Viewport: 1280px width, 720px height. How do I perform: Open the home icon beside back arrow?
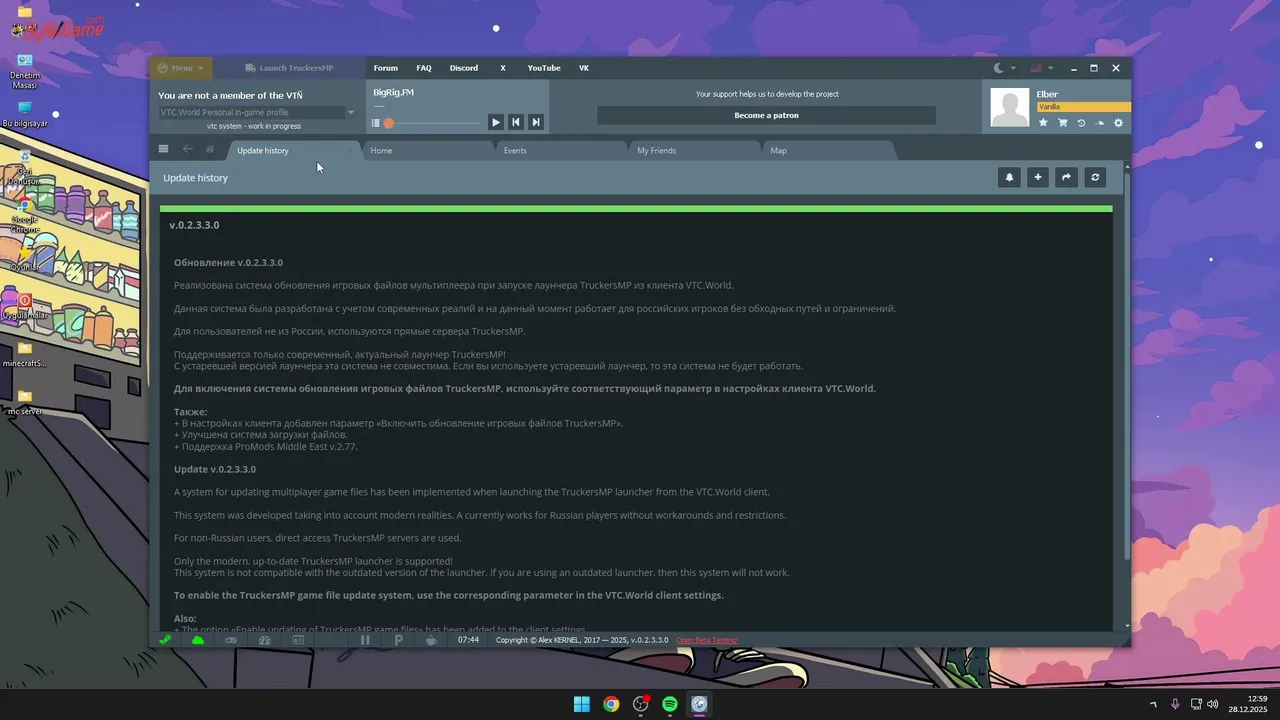click(x=210, y=149)
